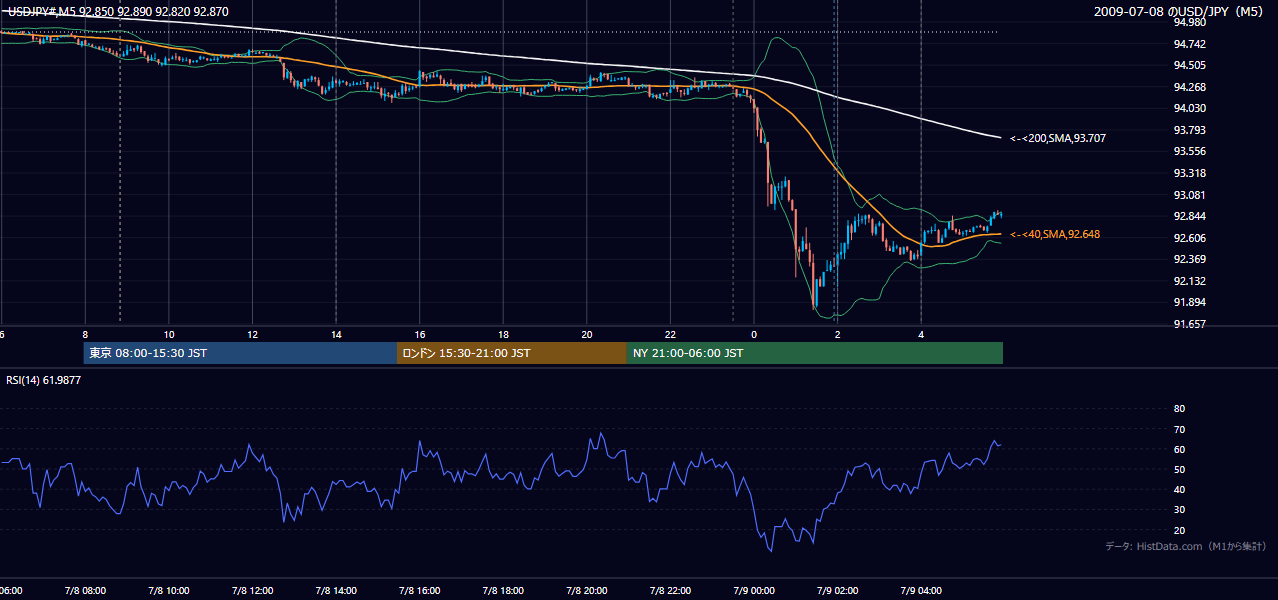Click hour tick 22 under the price chart
Screen dimensions: 1278x600
[x=670, y=335]
